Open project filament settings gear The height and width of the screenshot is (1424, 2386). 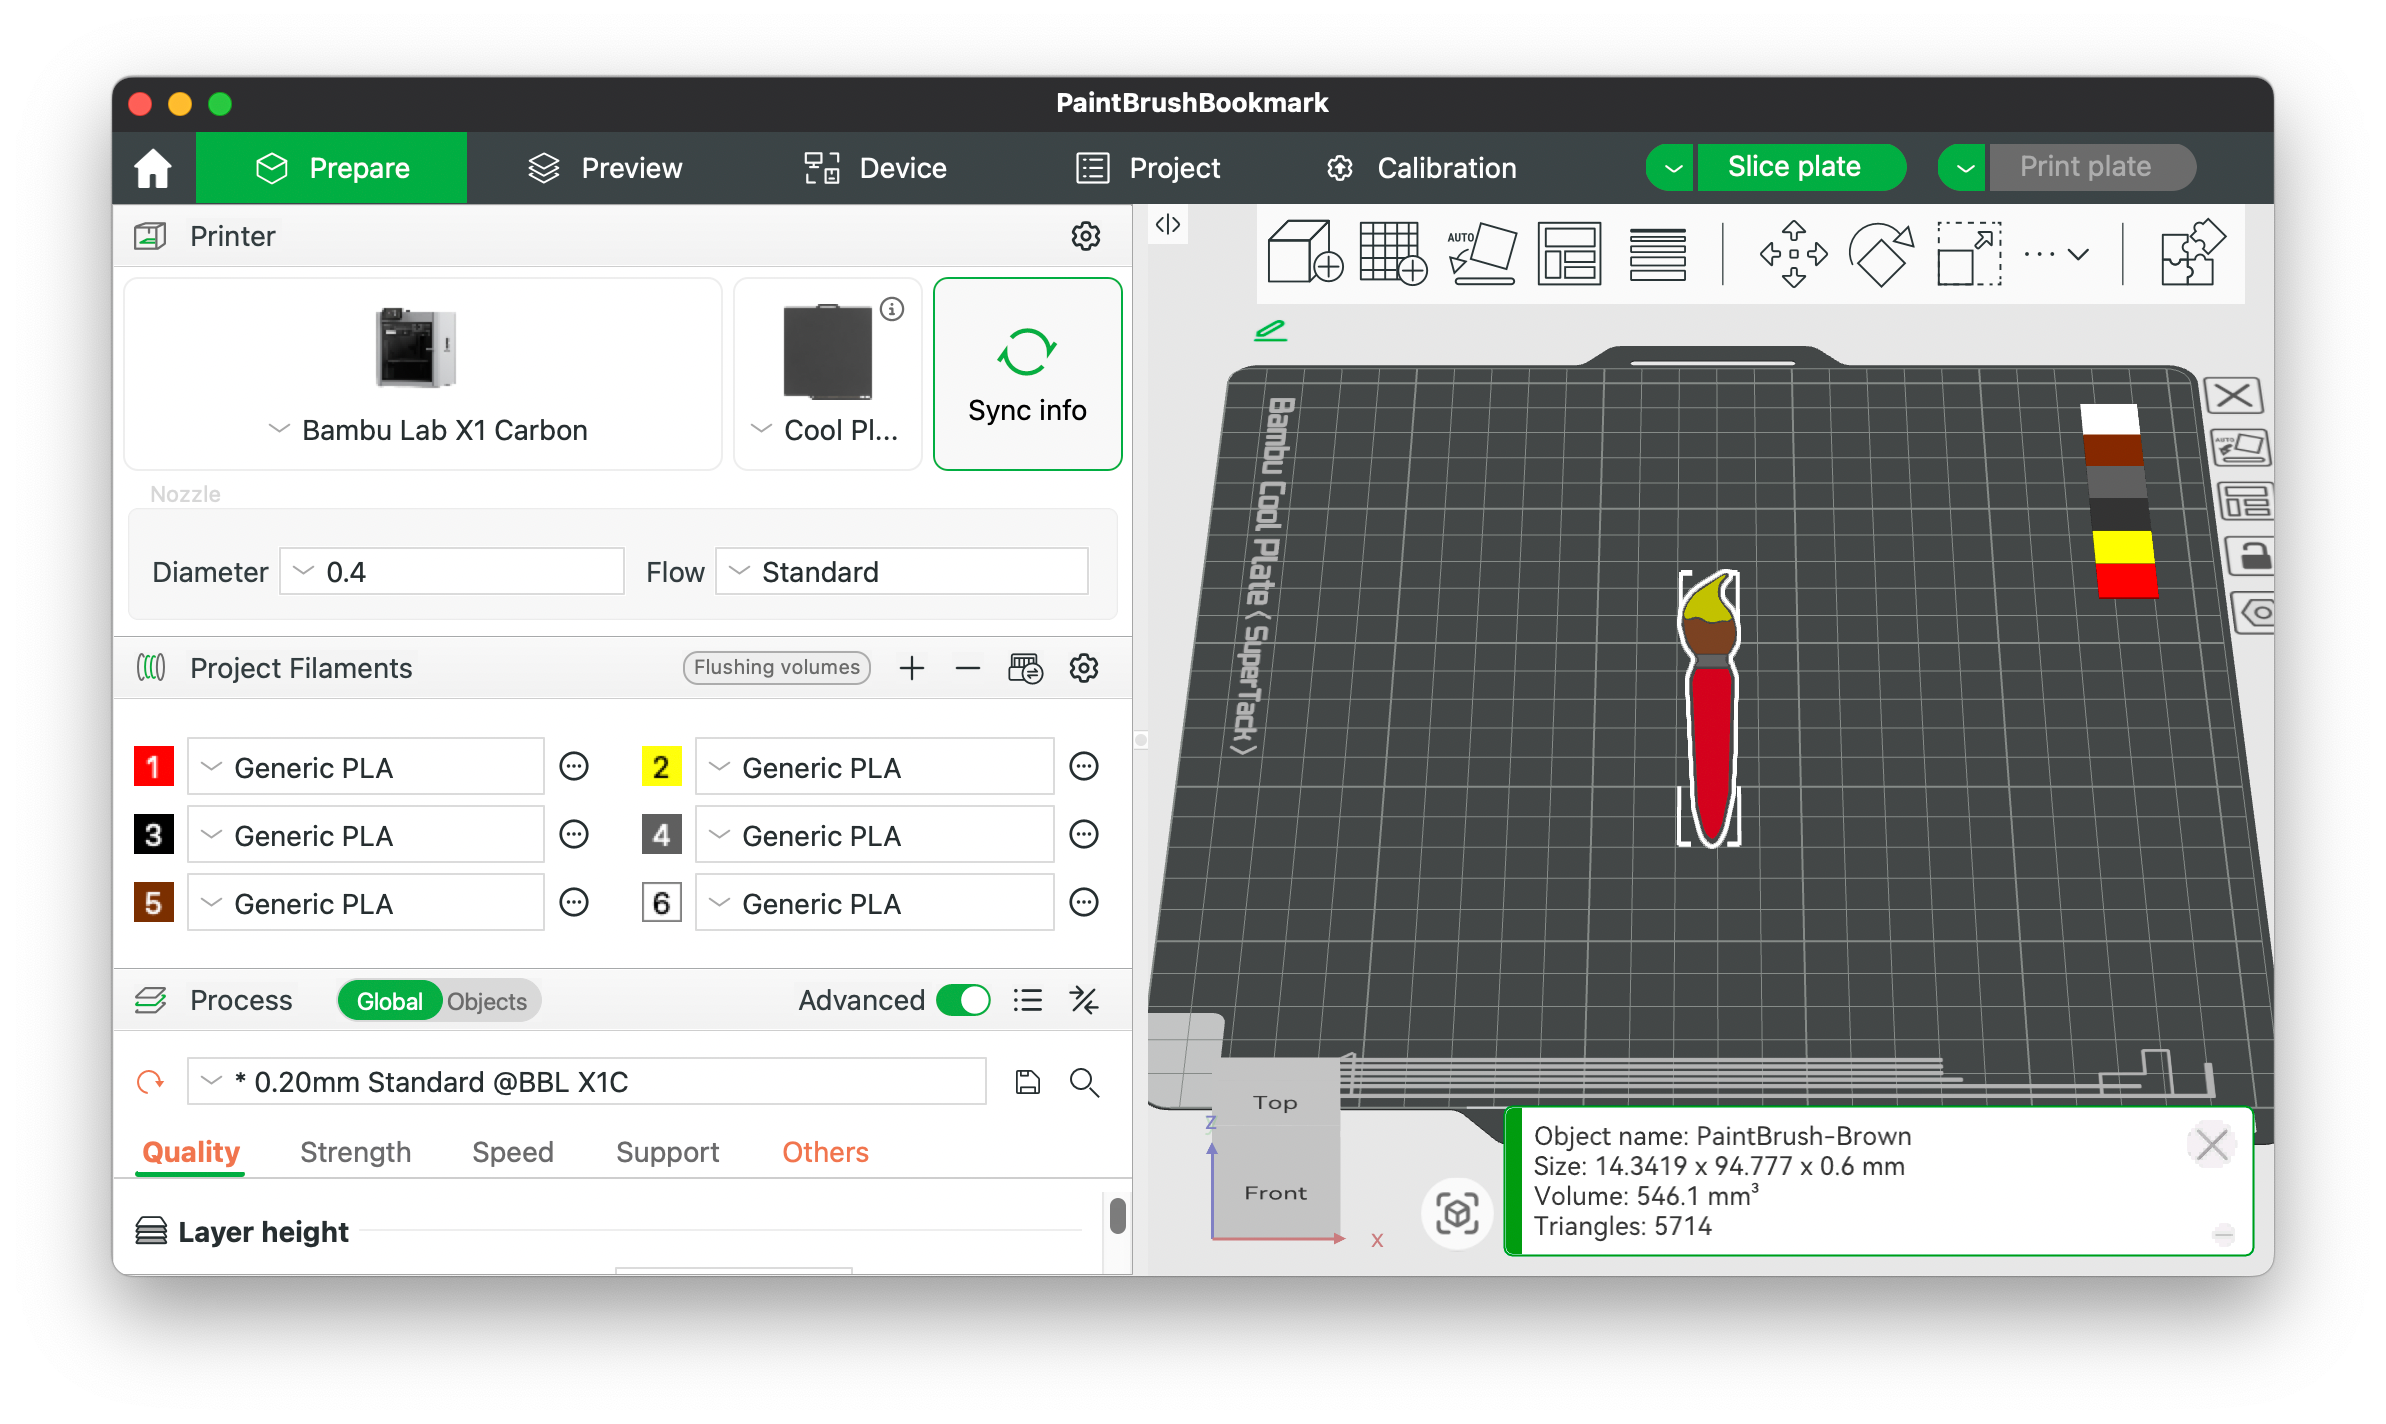(1084, 668)
